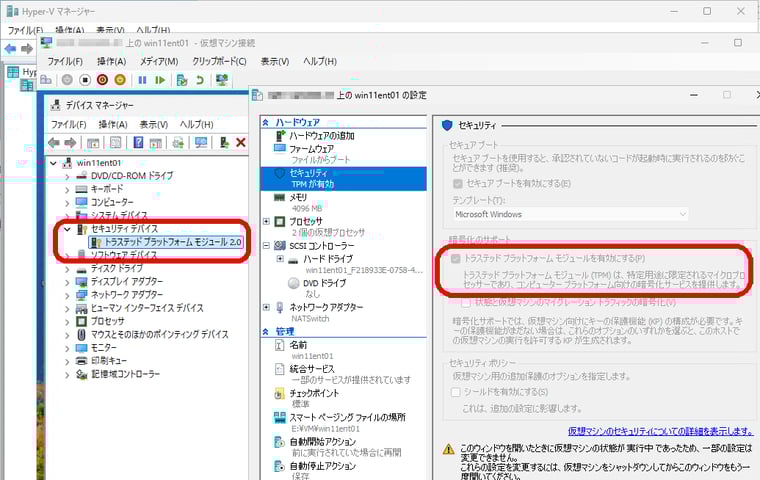Click the green Reset VM icon
Viewport: 760px width, 480px height.
160,80
